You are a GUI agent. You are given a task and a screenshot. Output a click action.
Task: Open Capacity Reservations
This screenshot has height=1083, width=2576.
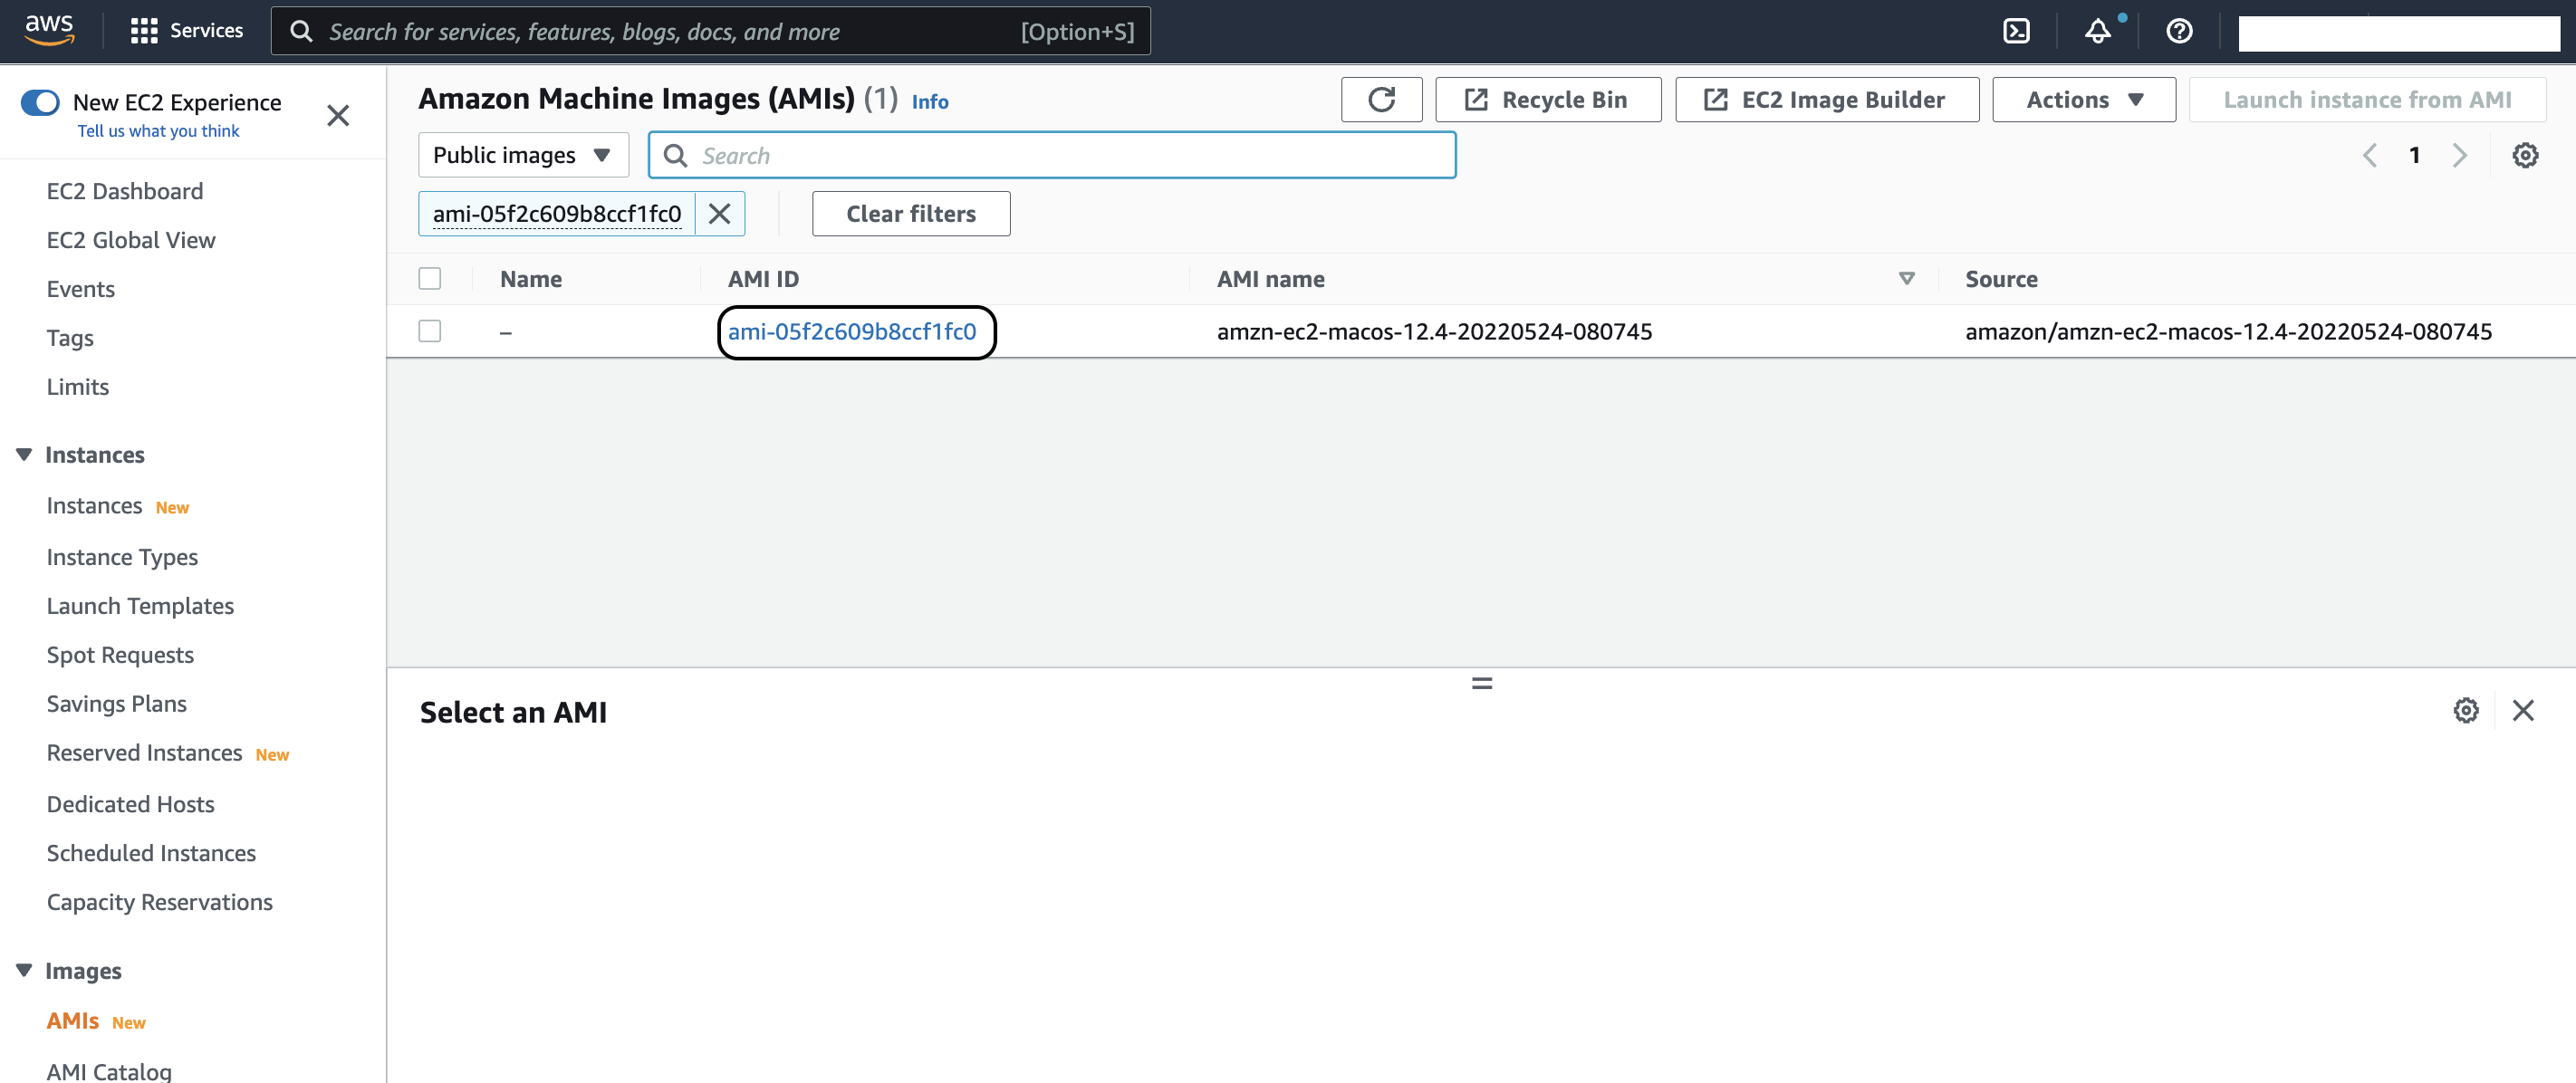coord(160,901)
